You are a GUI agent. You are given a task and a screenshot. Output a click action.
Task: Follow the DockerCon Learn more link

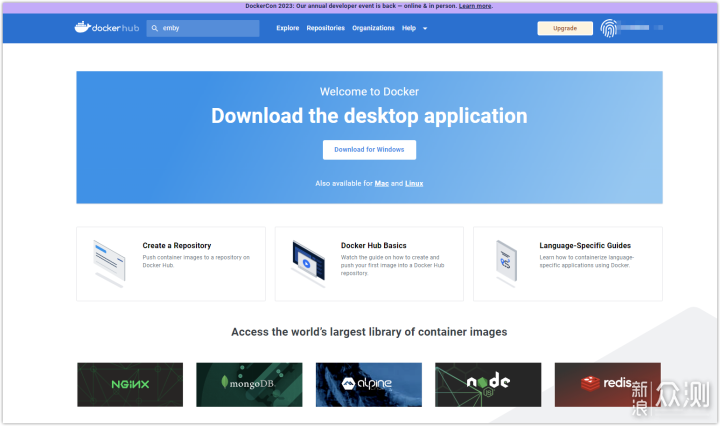475,6
